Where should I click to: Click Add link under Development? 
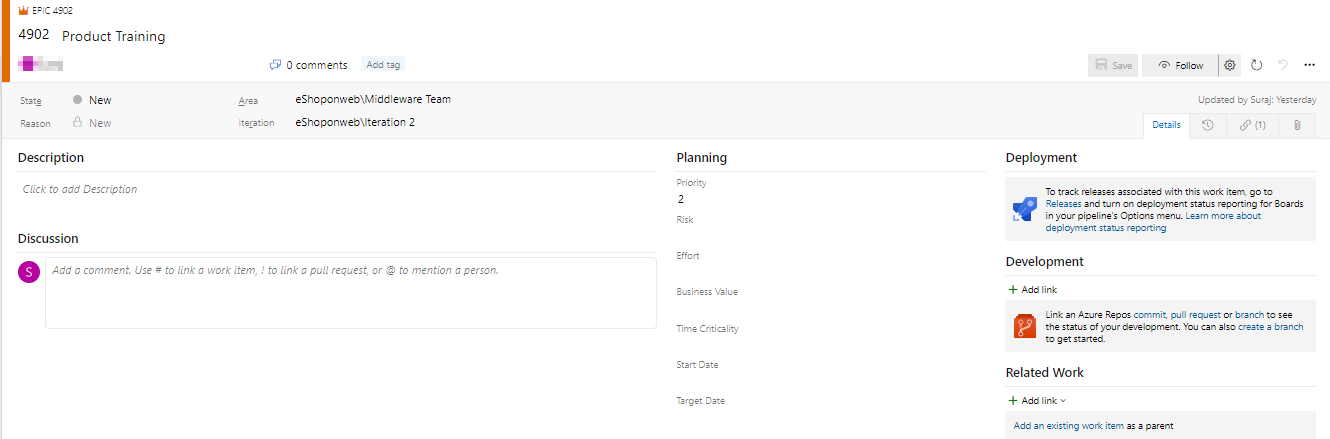click(1033, 290)
